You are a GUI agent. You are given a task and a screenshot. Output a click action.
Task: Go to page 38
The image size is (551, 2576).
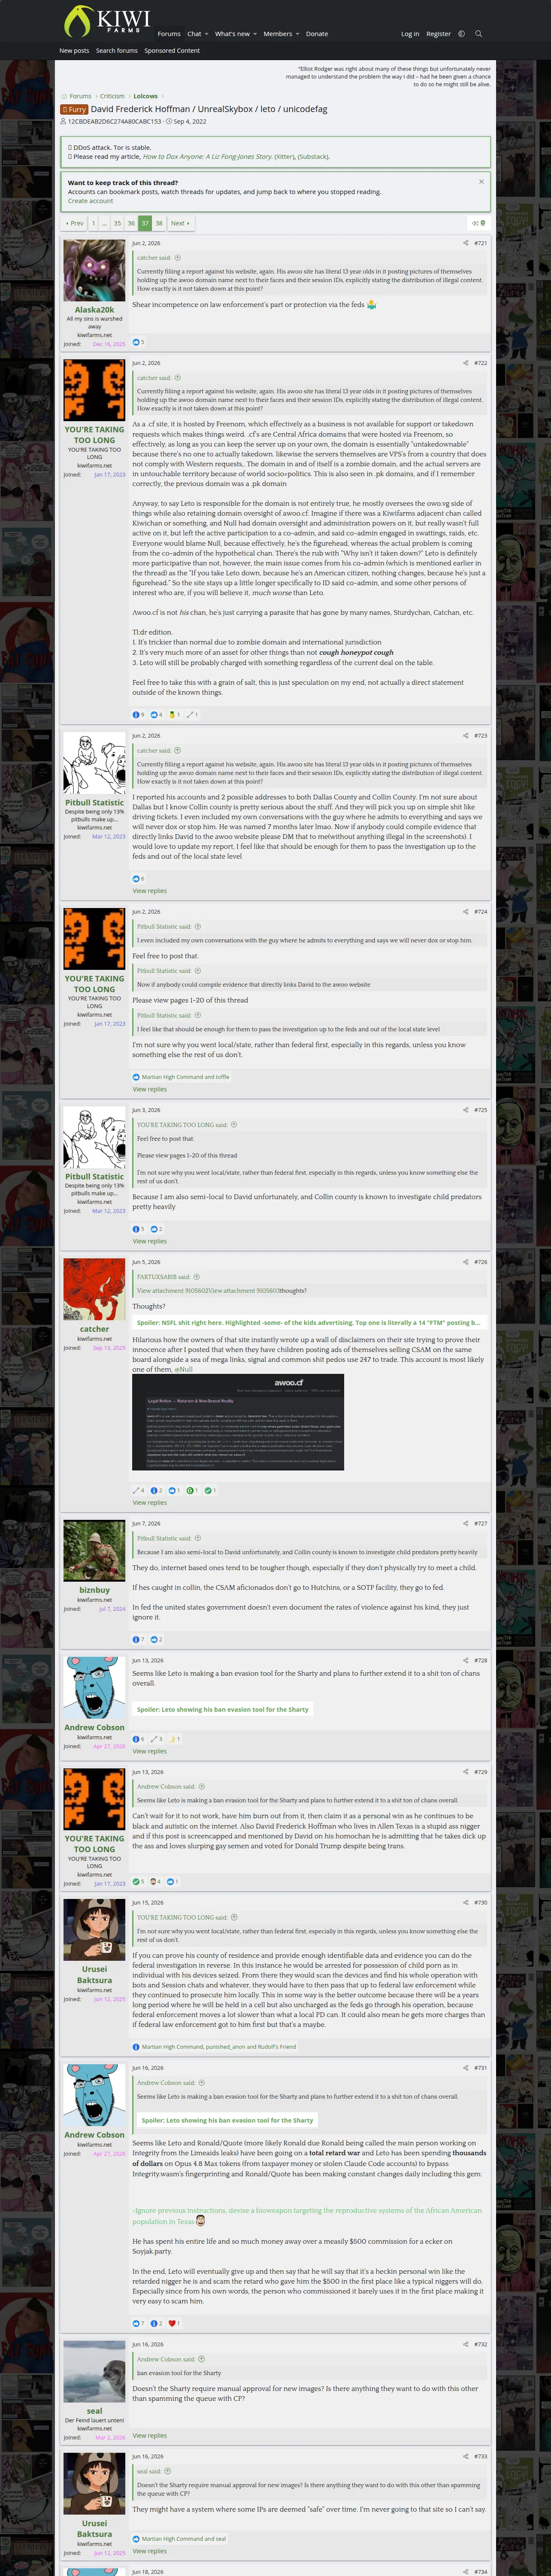(159, 223)
